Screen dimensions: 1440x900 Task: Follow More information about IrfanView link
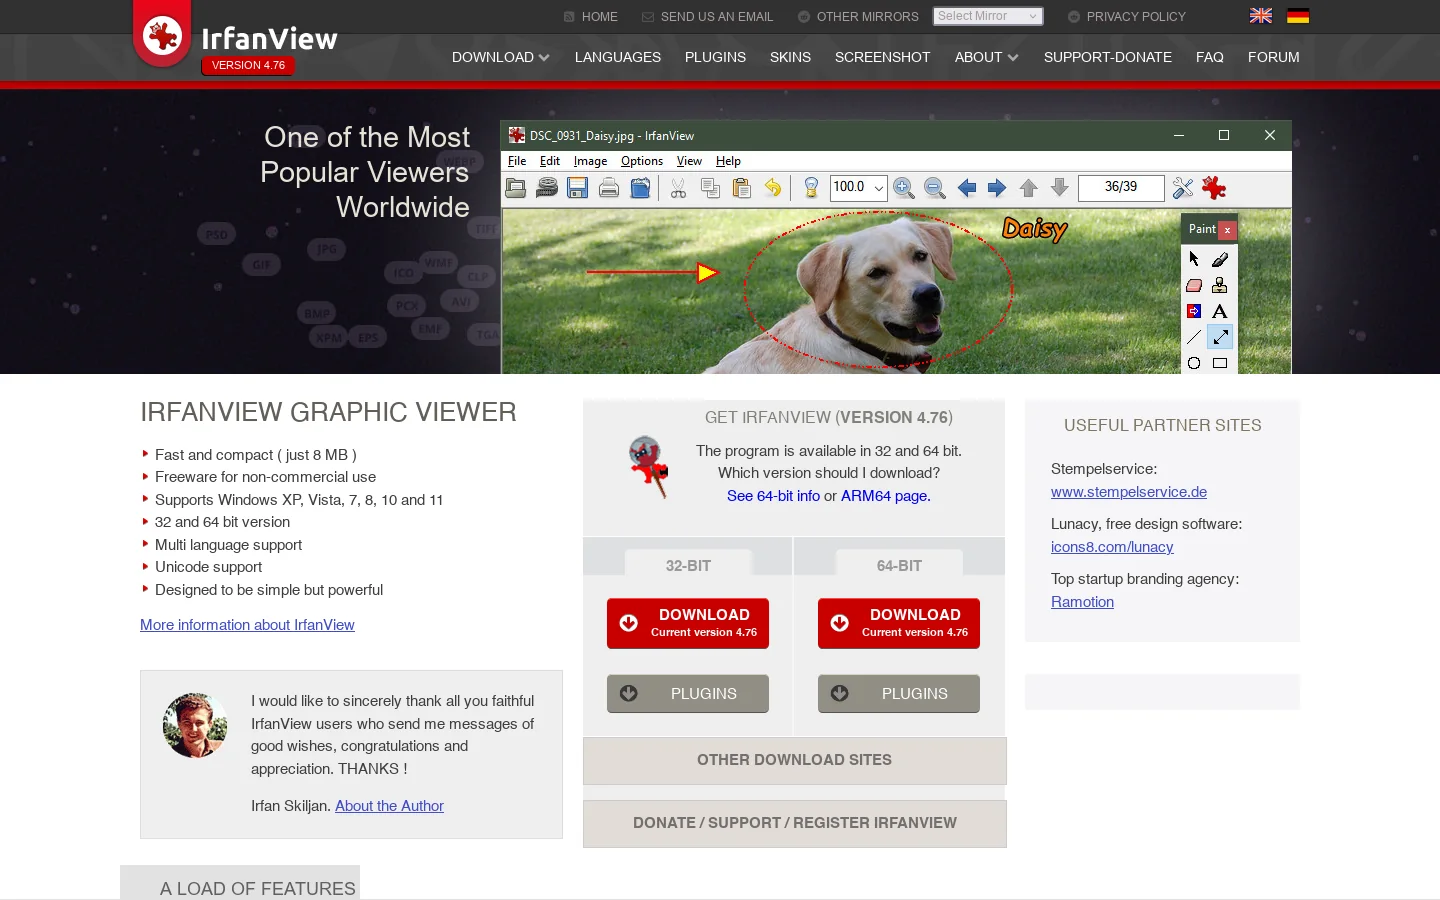pos(247,625)
